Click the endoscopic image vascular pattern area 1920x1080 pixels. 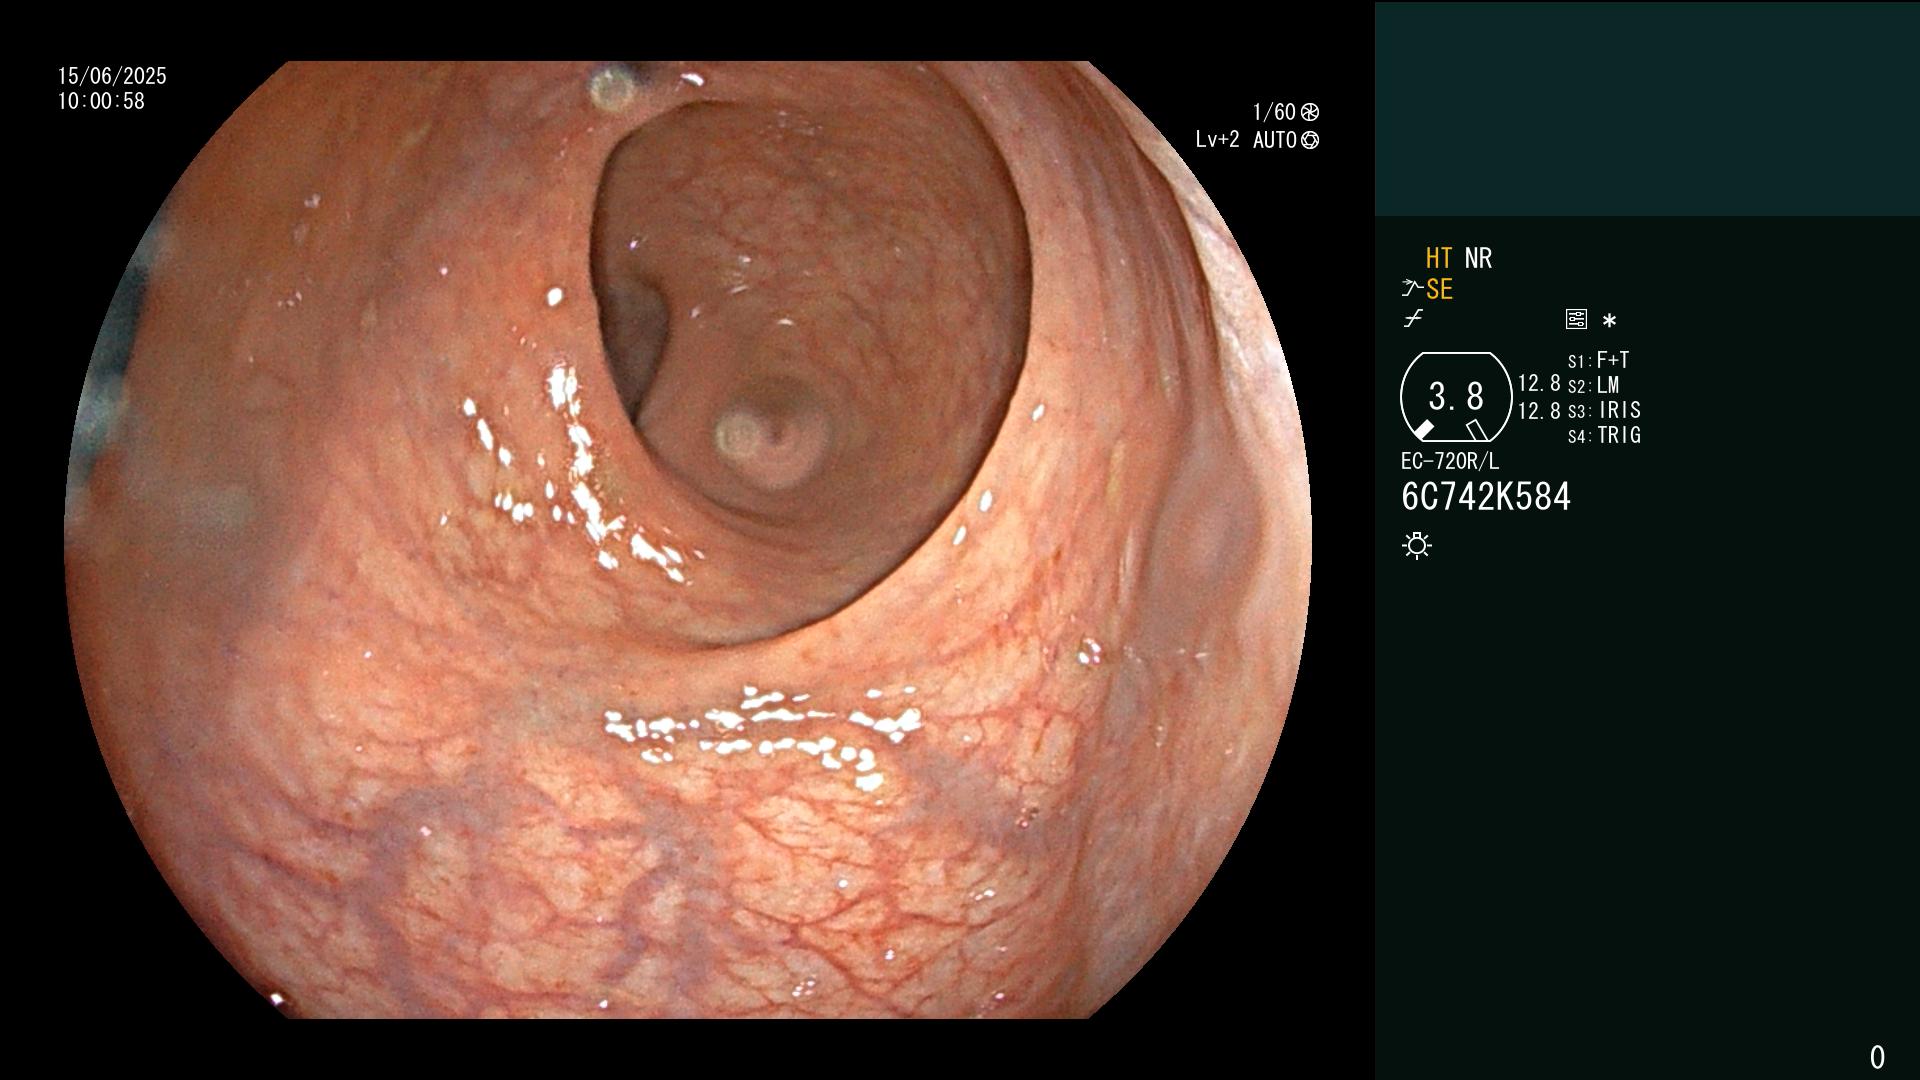click(x=688, y=540)
